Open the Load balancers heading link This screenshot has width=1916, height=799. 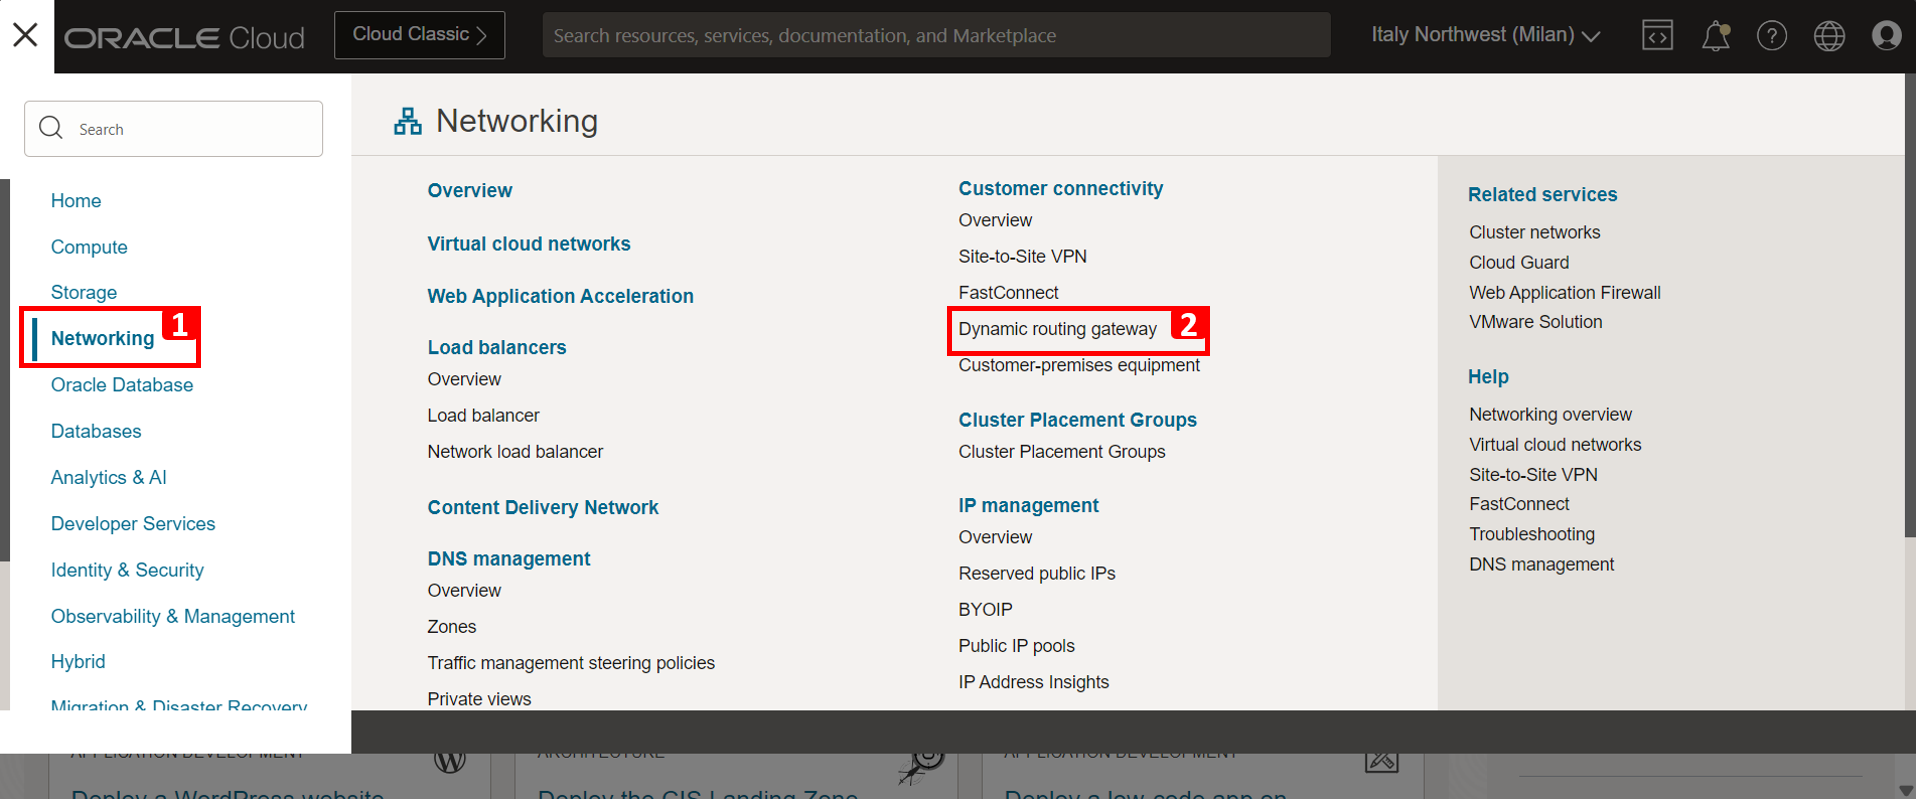pos(497,347)
